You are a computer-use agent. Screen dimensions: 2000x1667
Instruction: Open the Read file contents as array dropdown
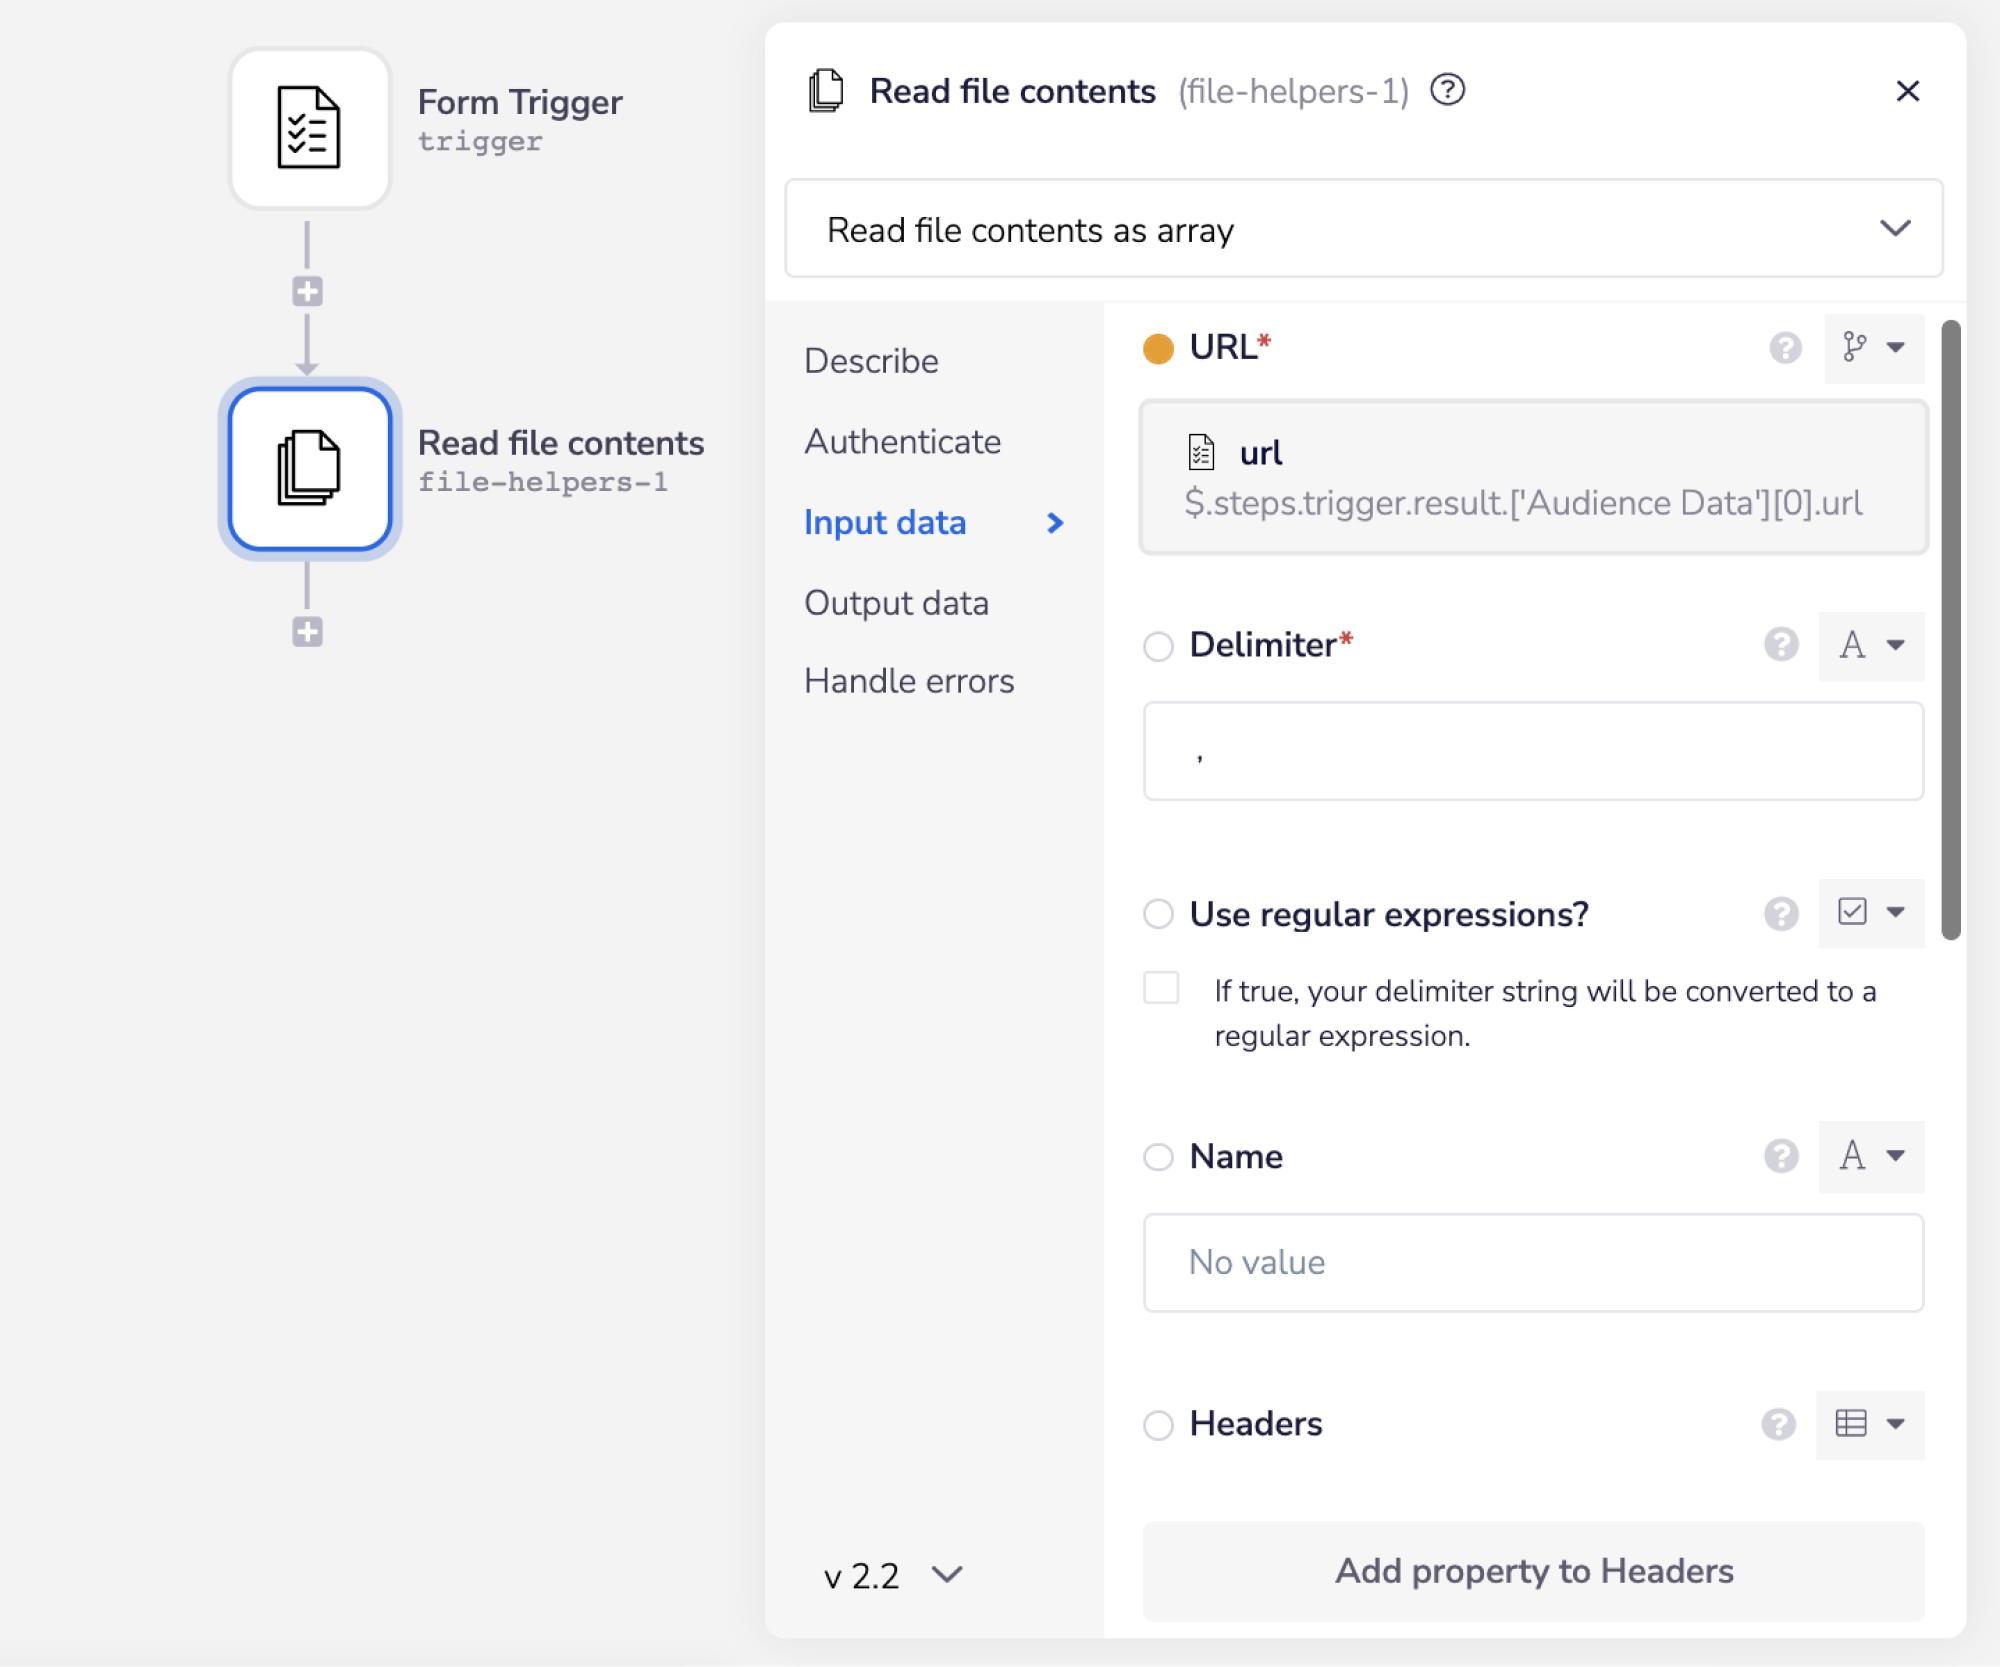(x=1363, y=229)
